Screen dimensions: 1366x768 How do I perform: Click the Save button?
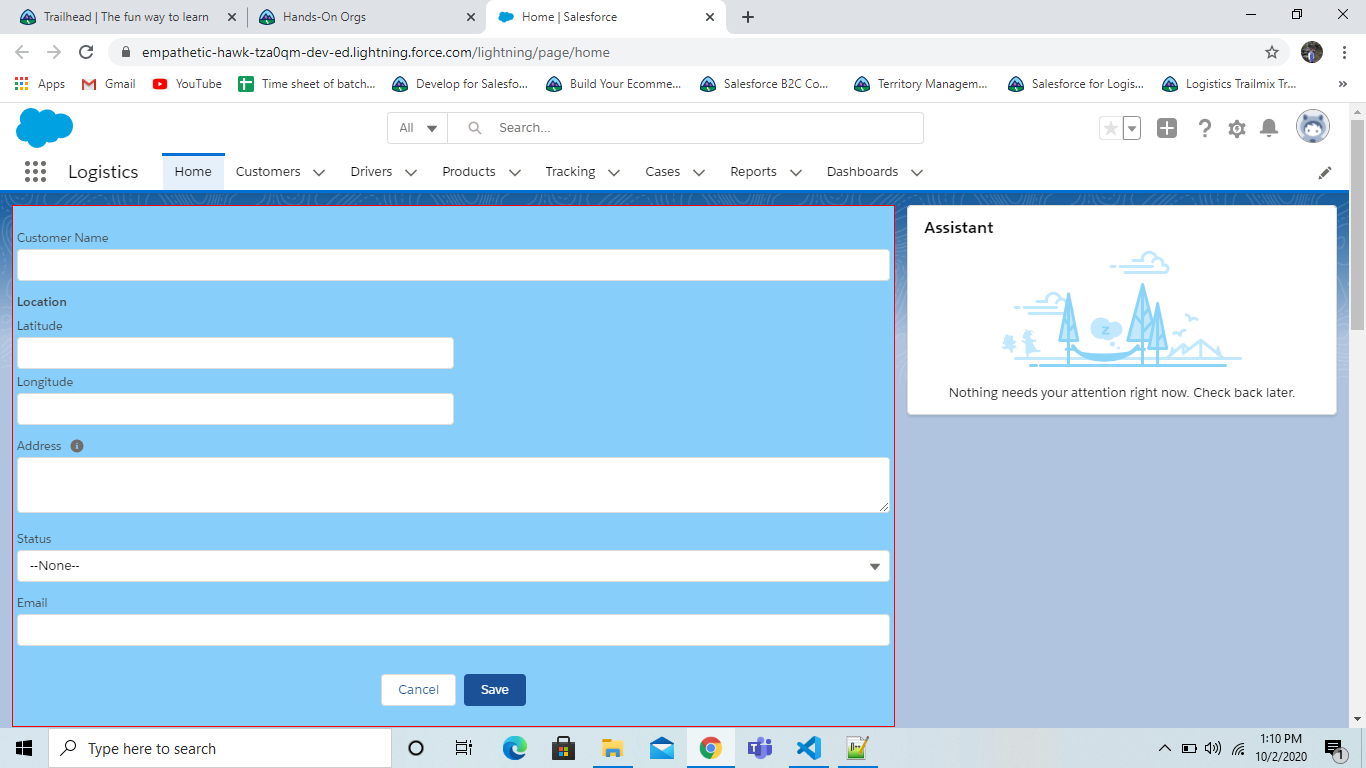coord(495,690)
